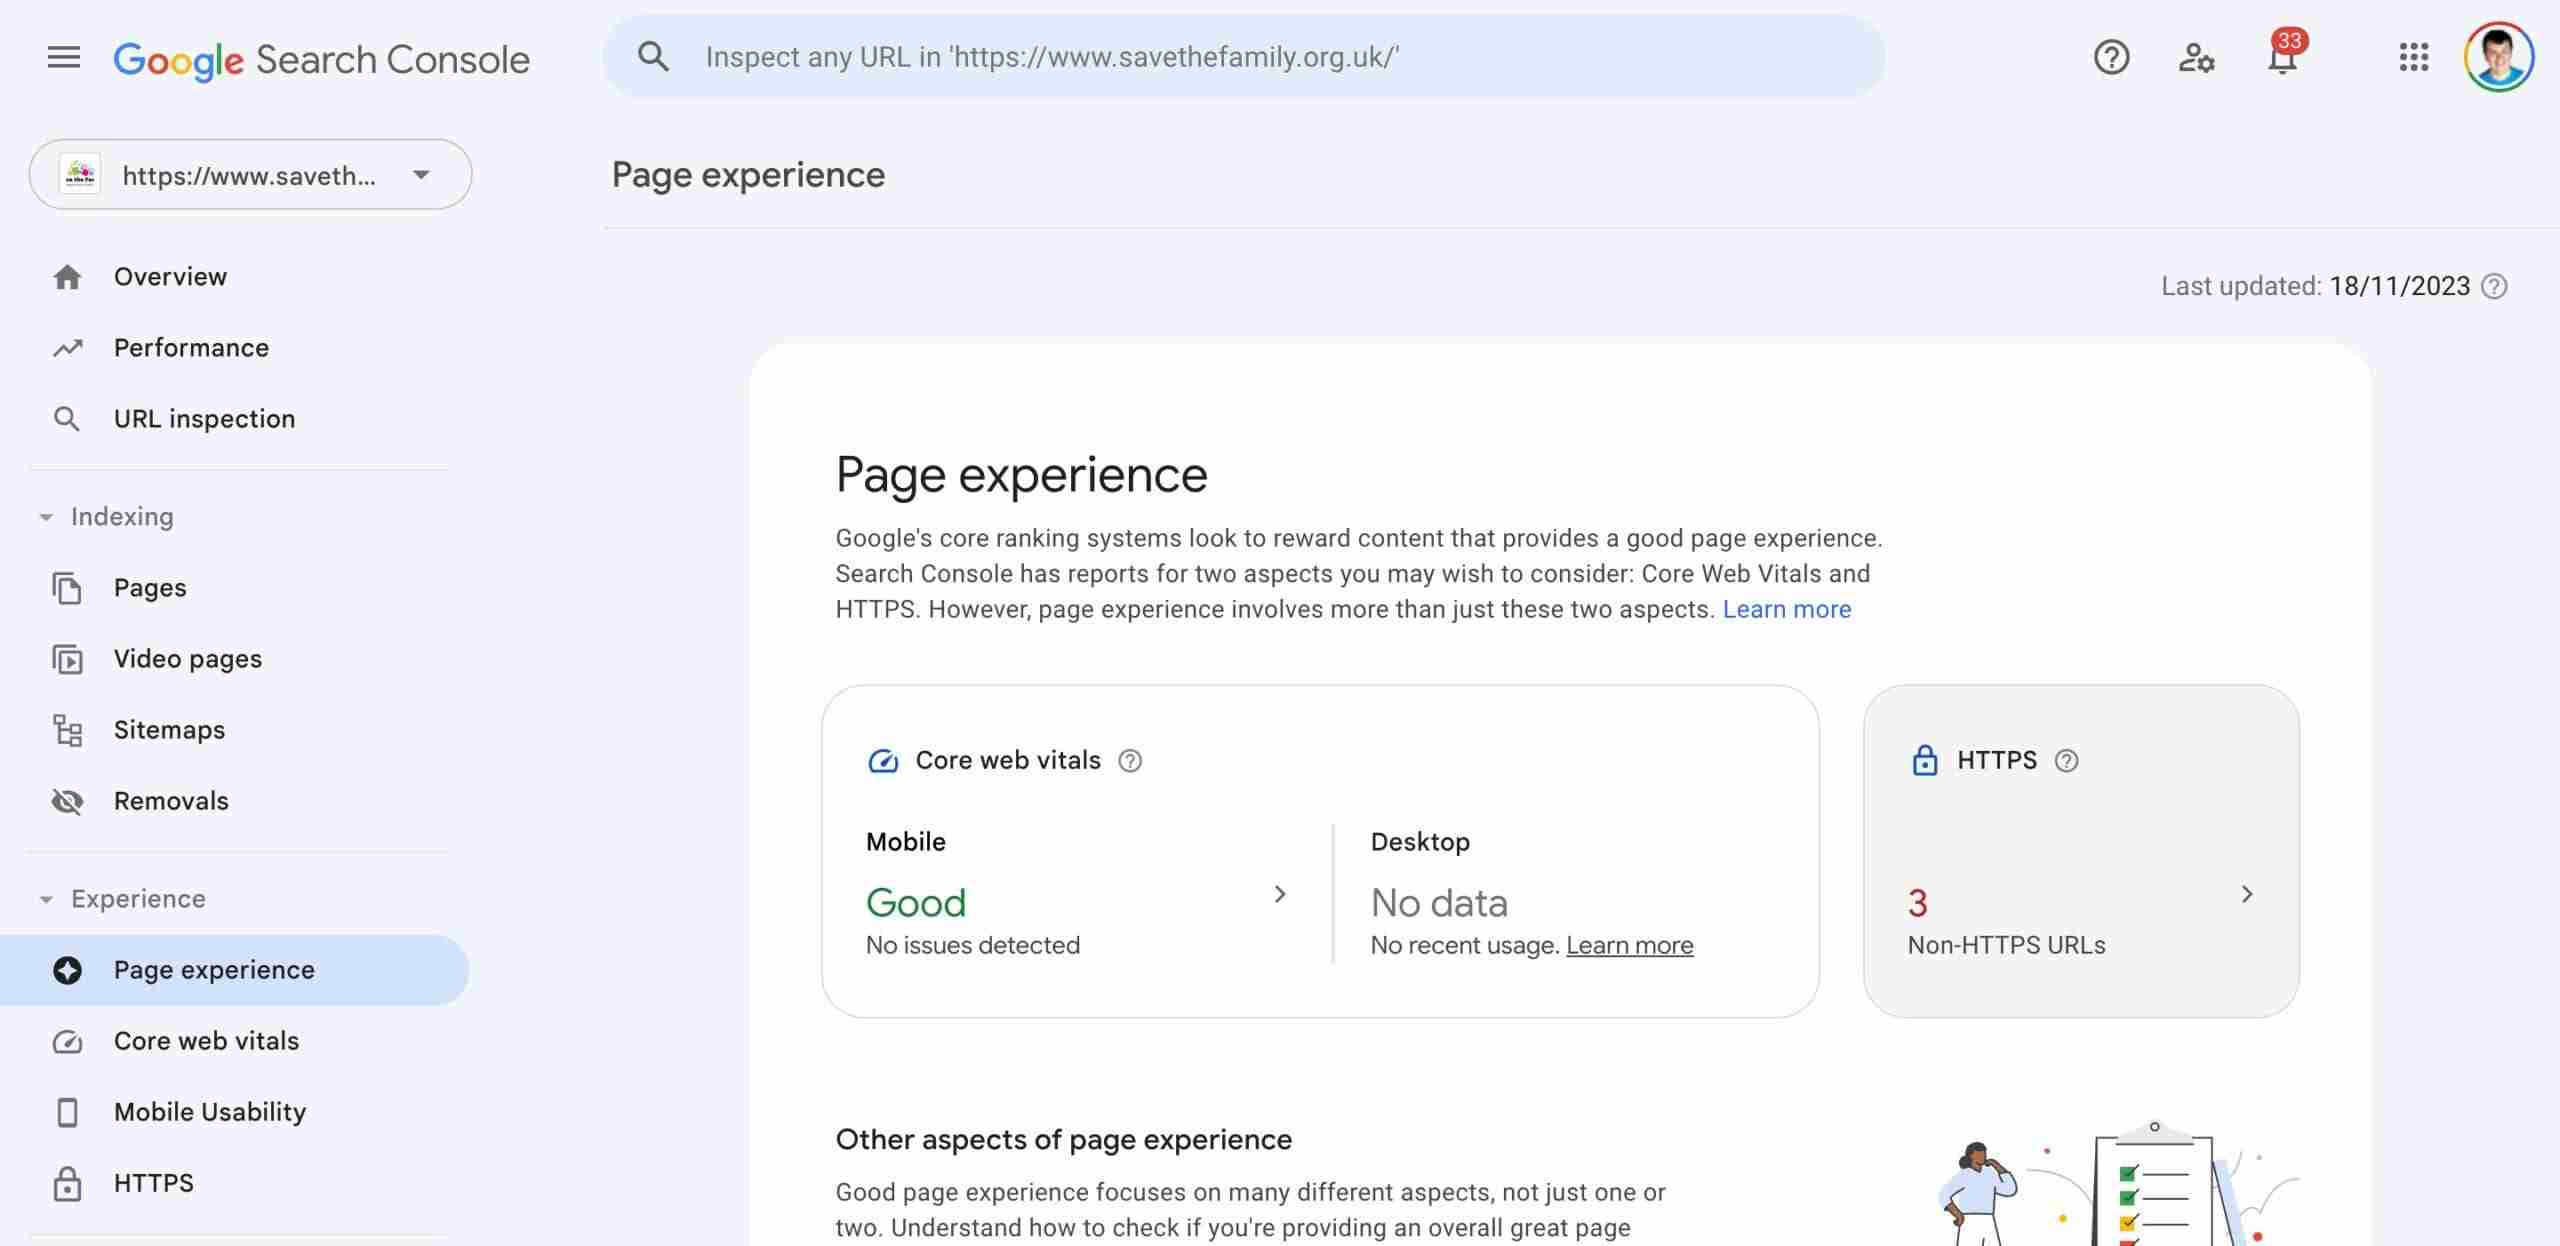Open the Google apps grid
The image size is (2560, 1246).
point(2414,57)
